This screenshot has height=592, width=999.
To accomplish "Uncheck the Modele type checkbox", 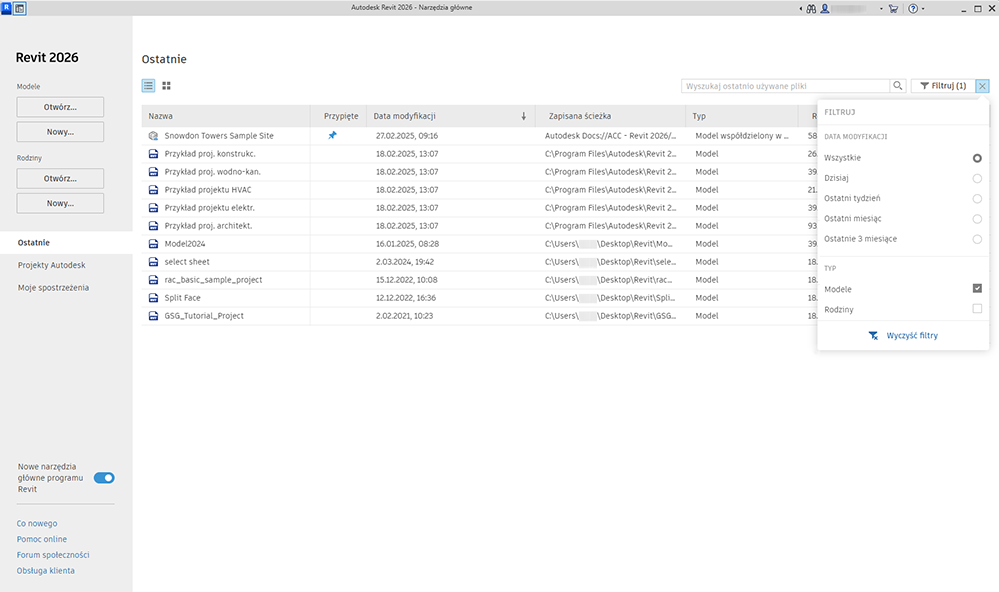I will 977,288.
